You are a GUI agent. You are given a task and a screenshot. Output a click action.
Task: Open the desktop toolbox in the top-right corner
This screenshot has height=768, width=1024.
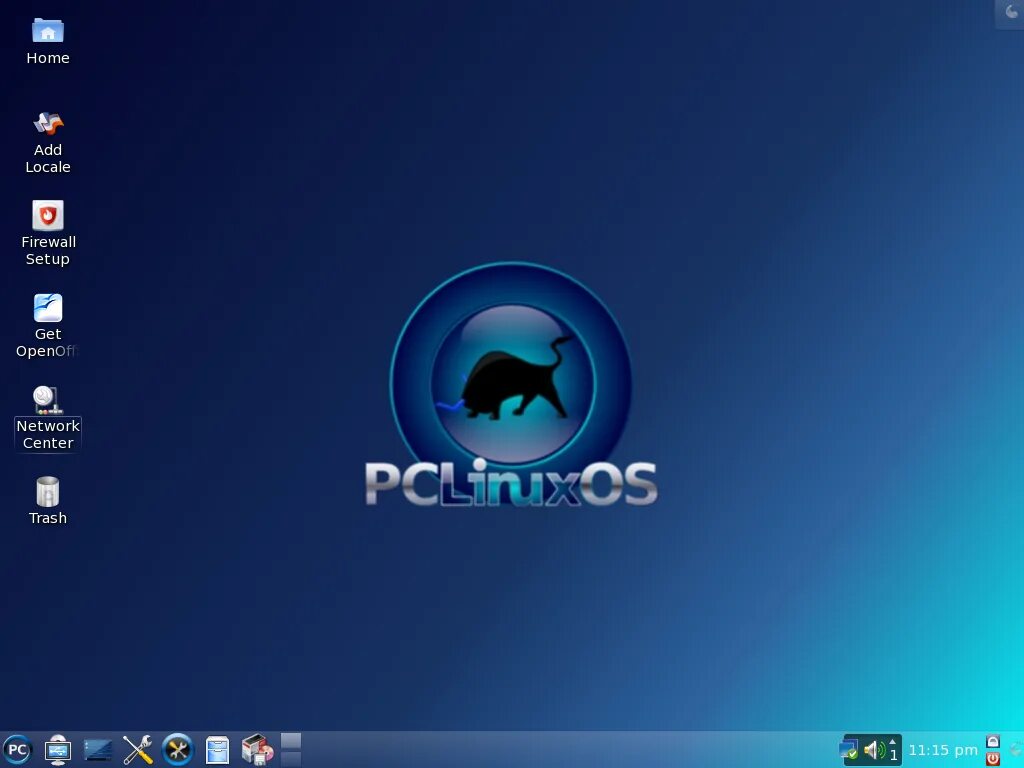pos(1010,13)
